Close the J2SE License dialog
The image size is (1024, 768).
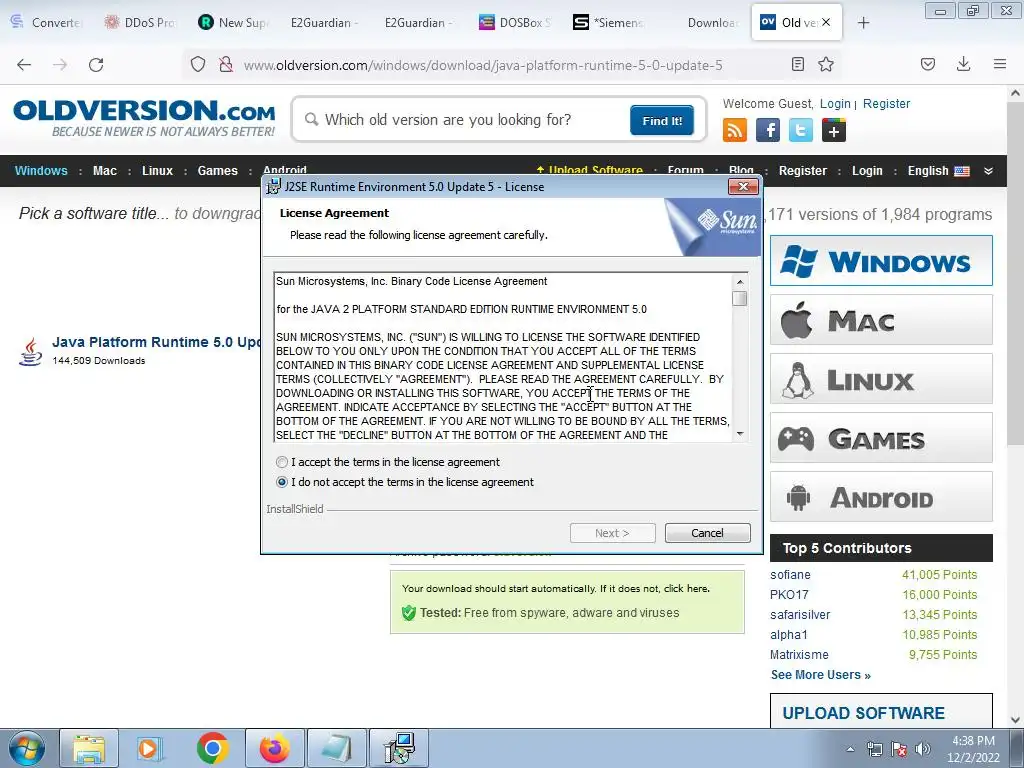tap(743, 187)
